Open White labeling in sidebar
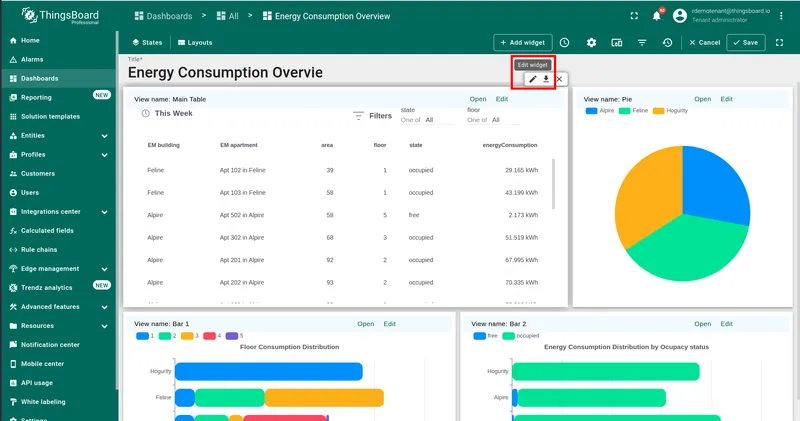 59,402
